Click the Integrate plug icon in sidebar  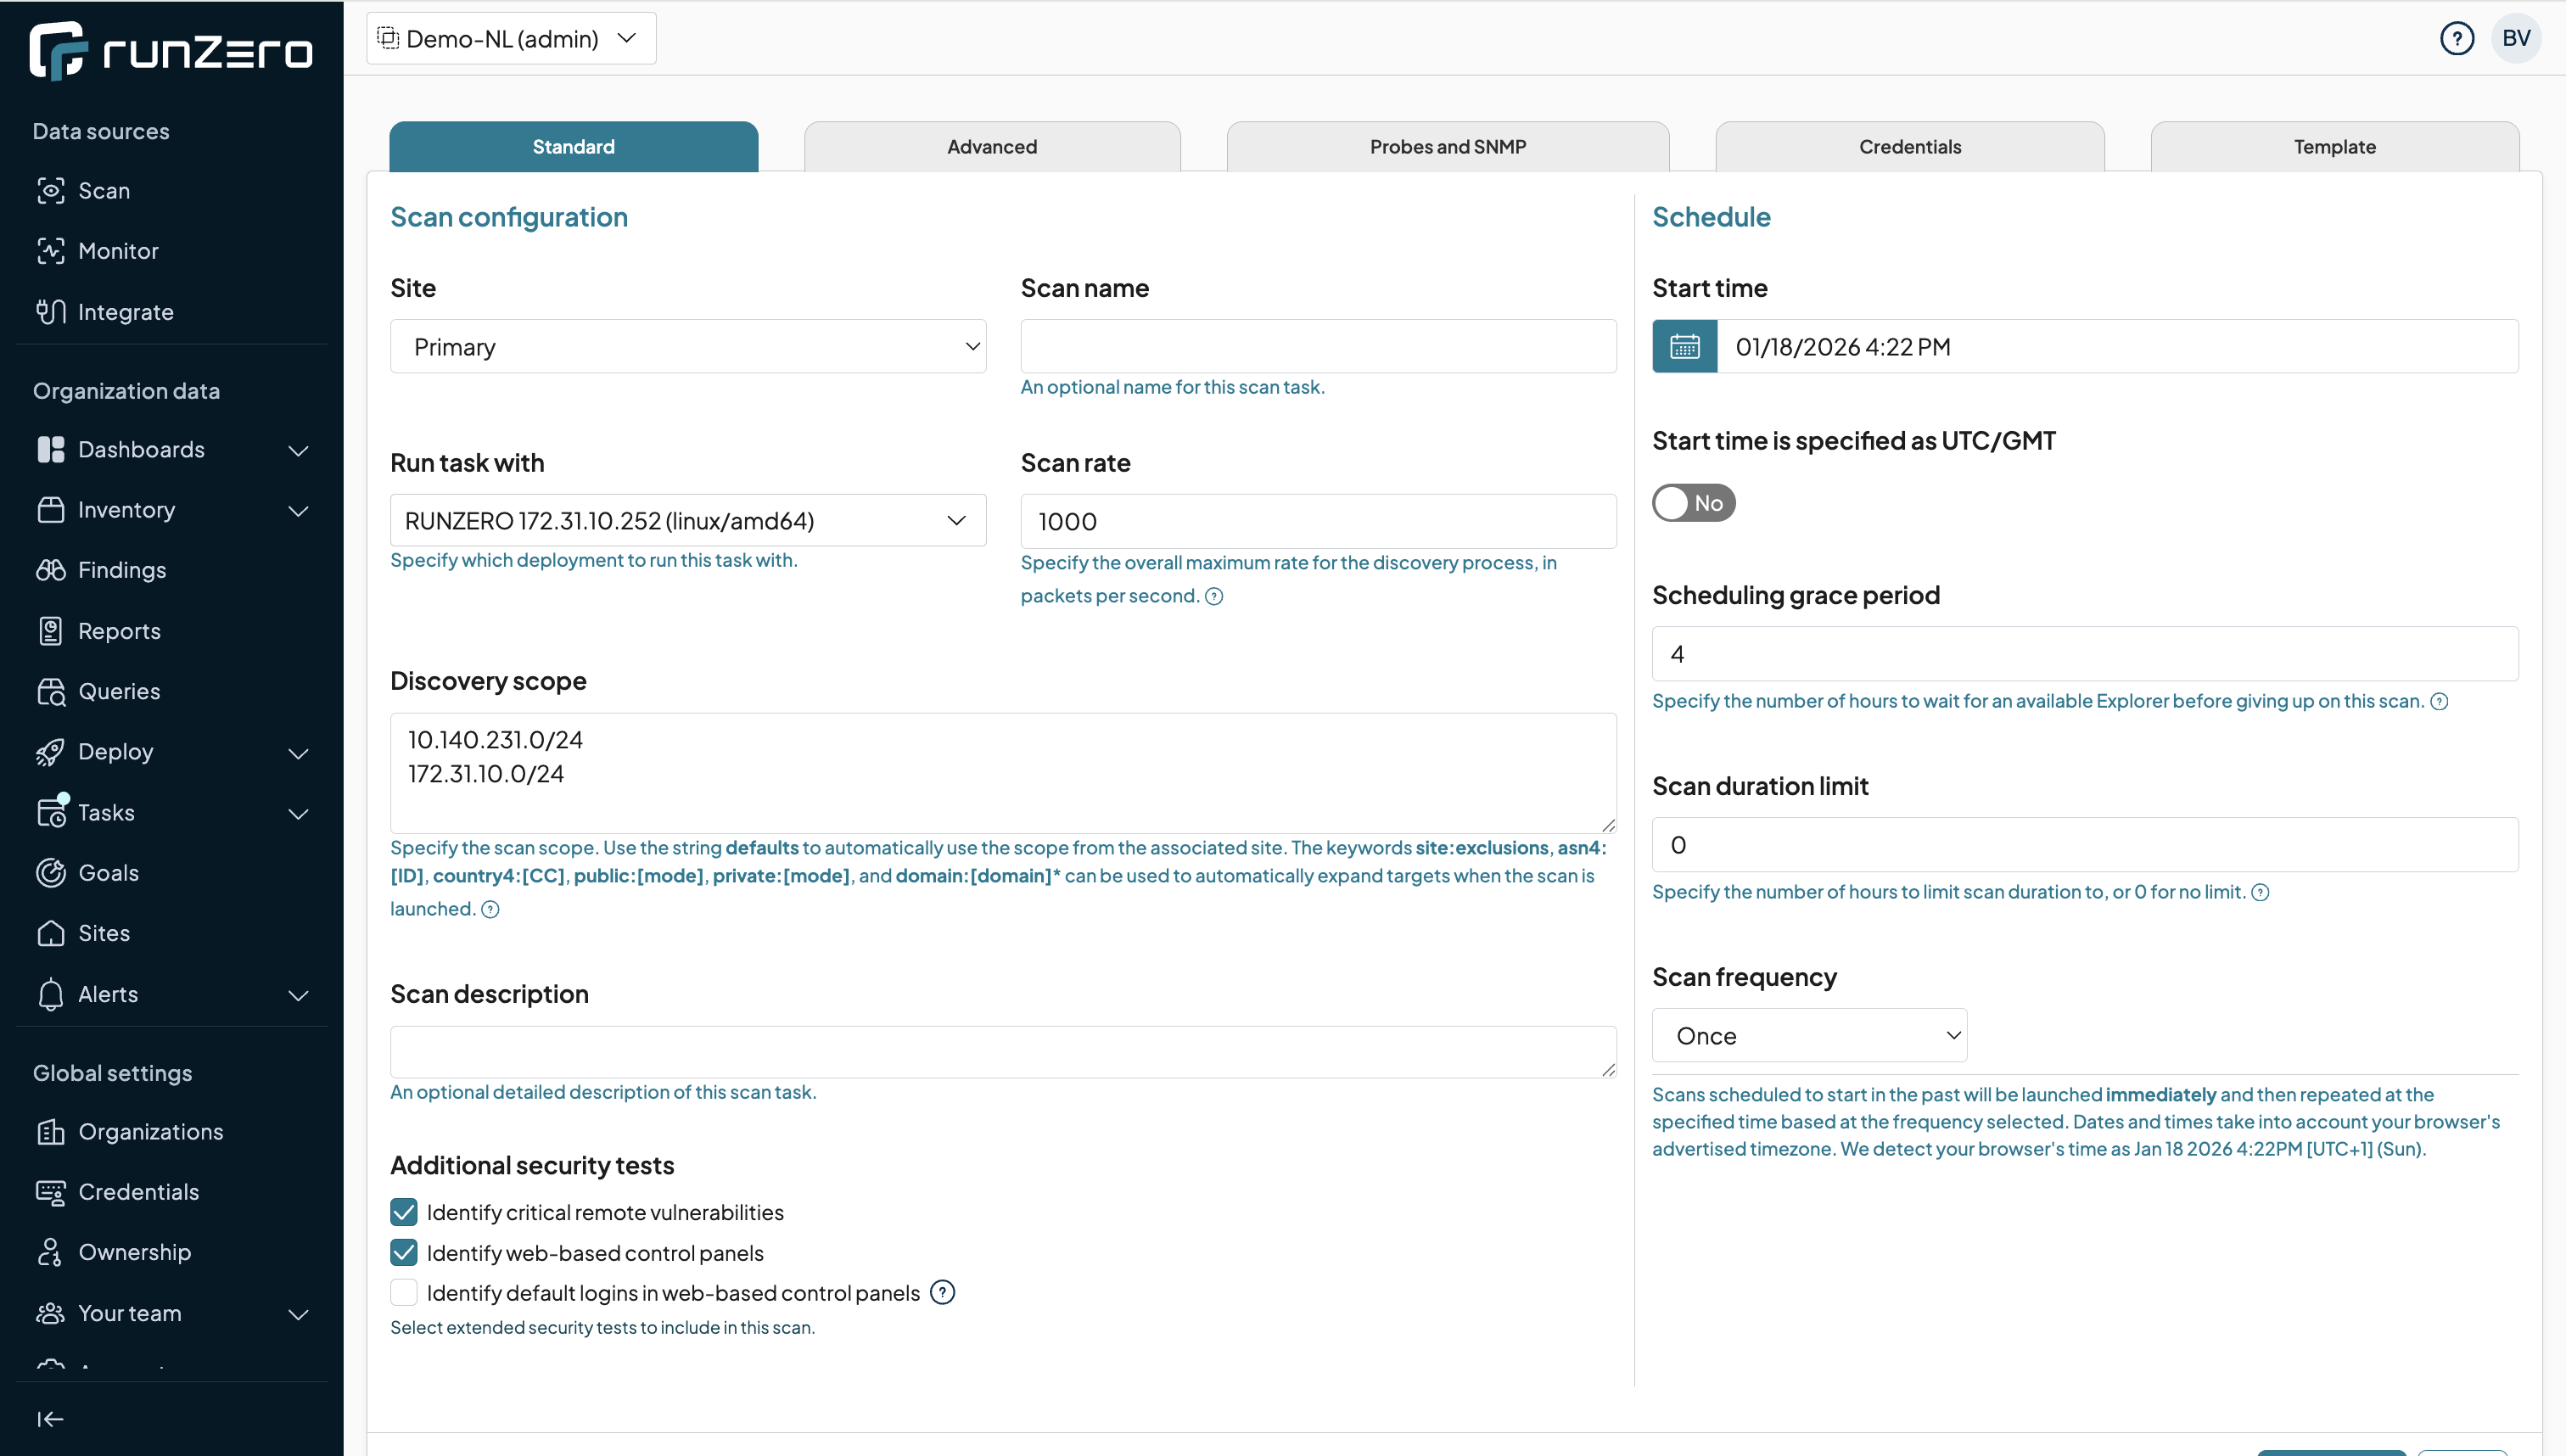[x=50, y=312]
